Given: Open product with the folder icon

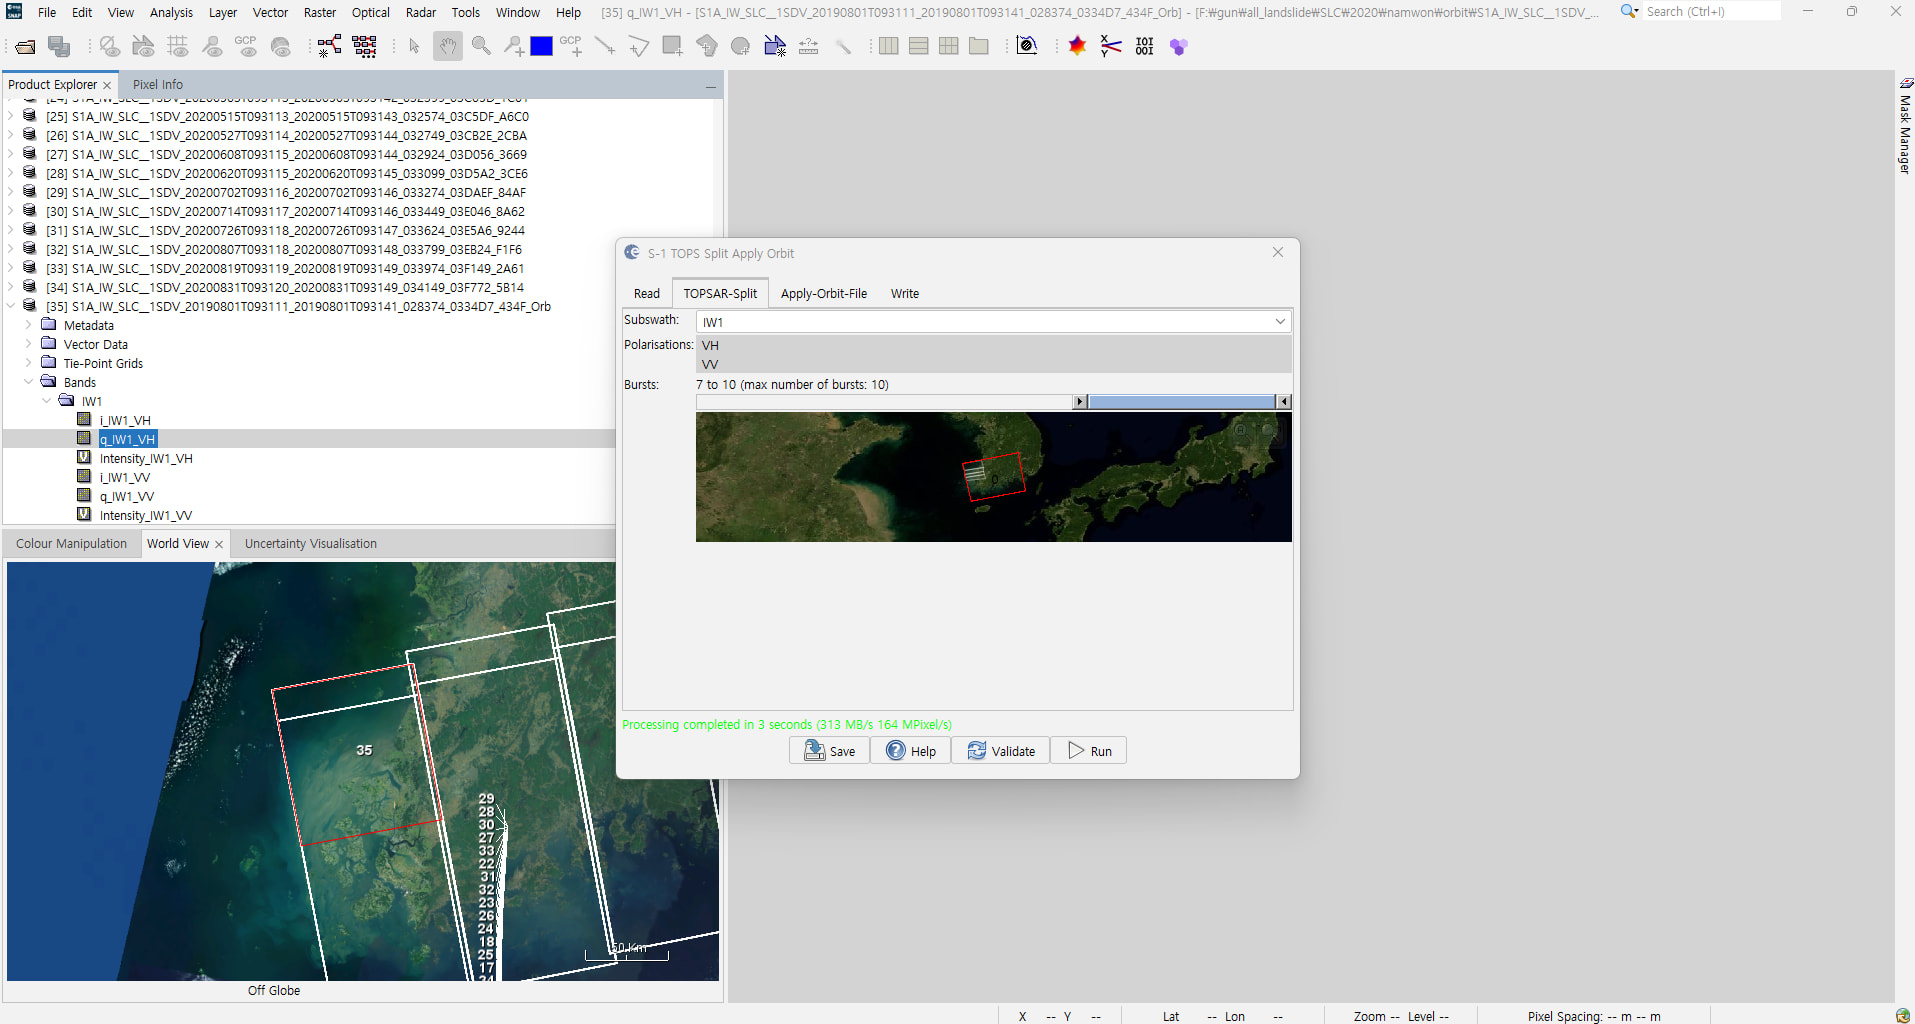Looking at the screenshot, I should coord(25,47).
